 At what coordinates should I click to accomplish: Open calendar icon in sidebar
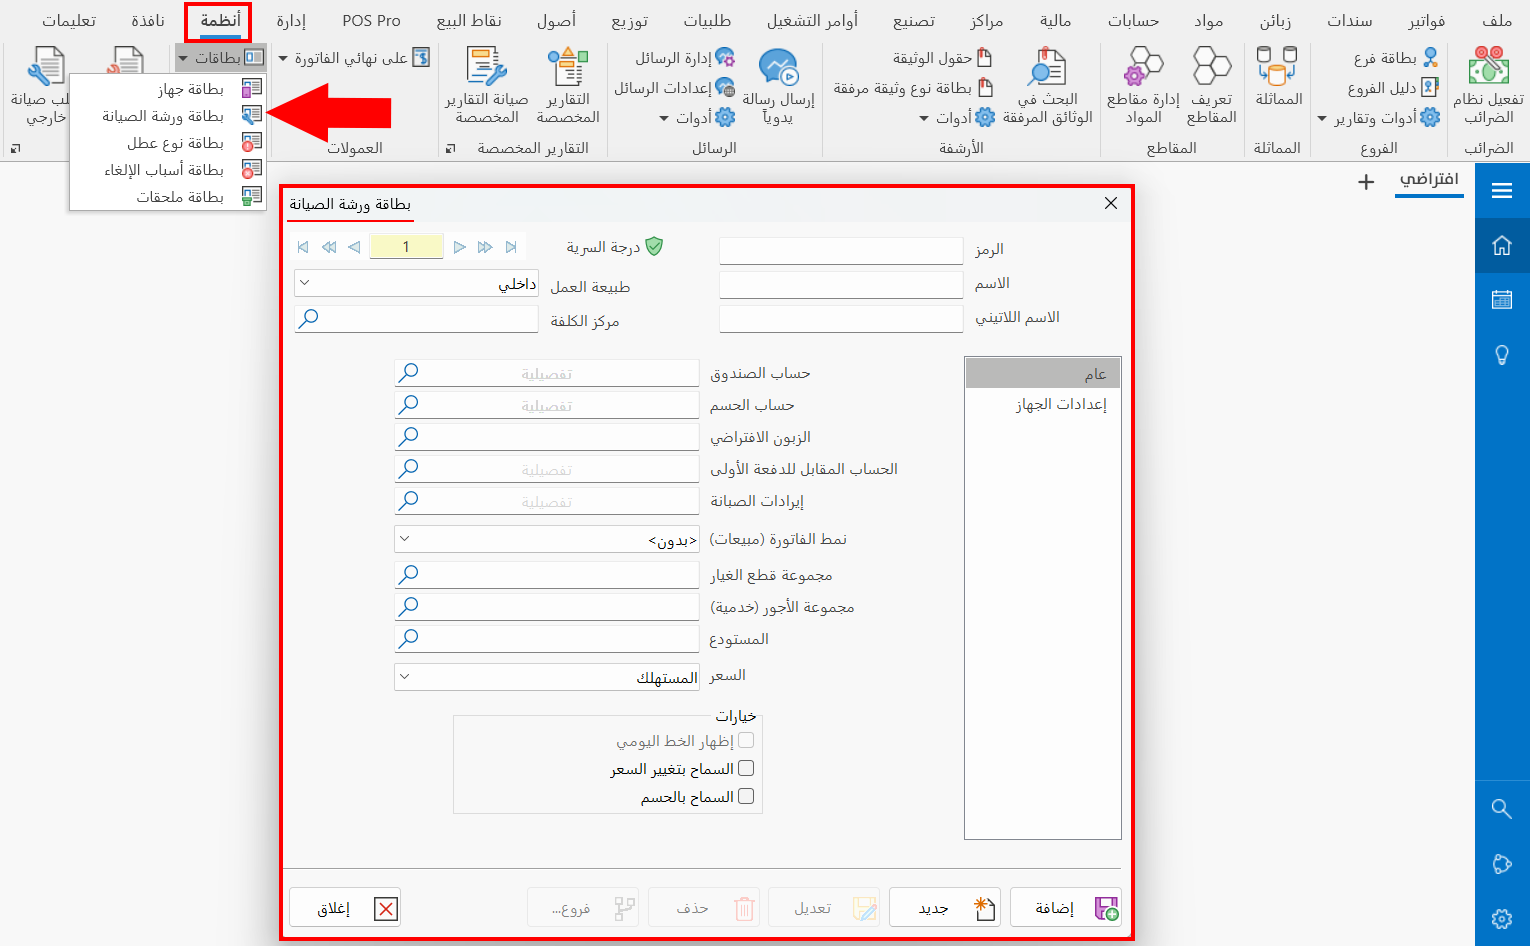click(1502, 299)
